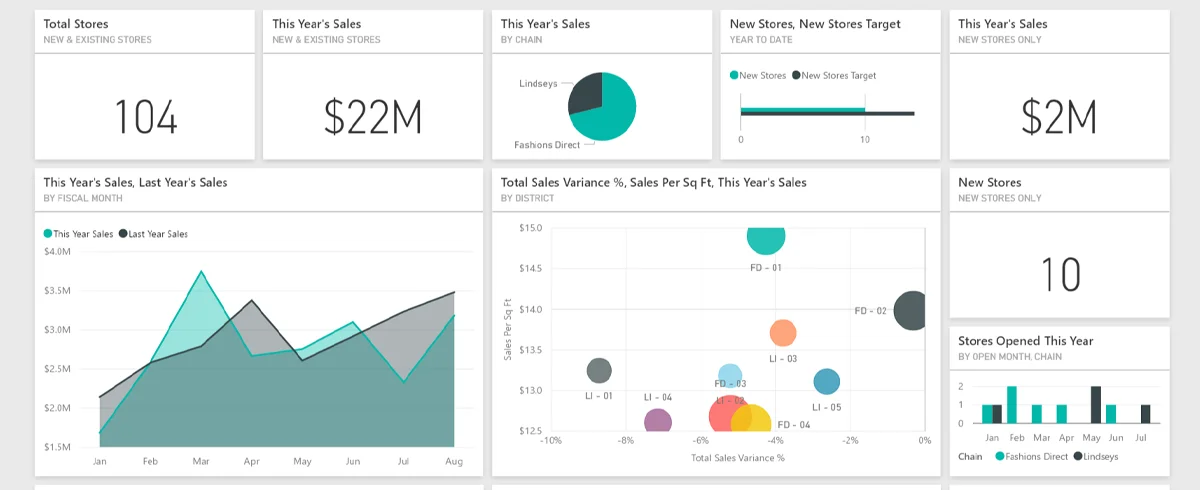Open the New Stores, New Stores Target title
Image resolution: width=1200 pixels, height=490 pixels.
[815, 24]
